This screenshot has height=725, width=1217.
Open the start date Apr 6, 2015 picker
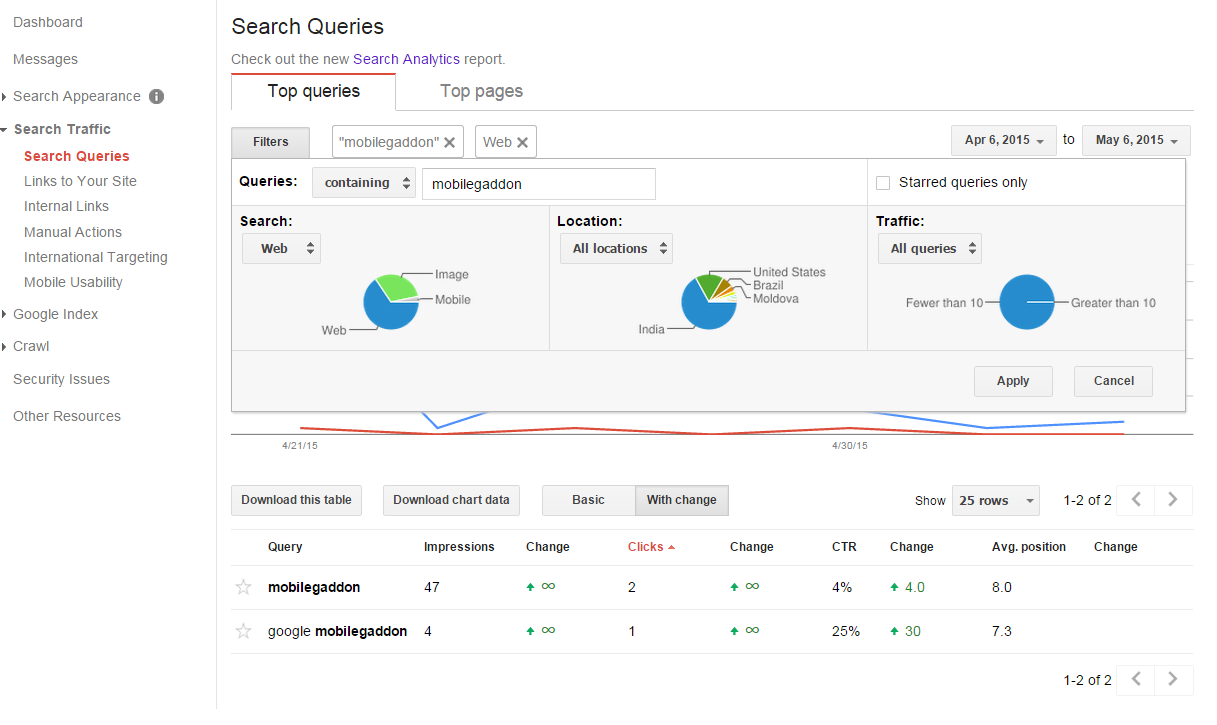(x=1004, y=140)
